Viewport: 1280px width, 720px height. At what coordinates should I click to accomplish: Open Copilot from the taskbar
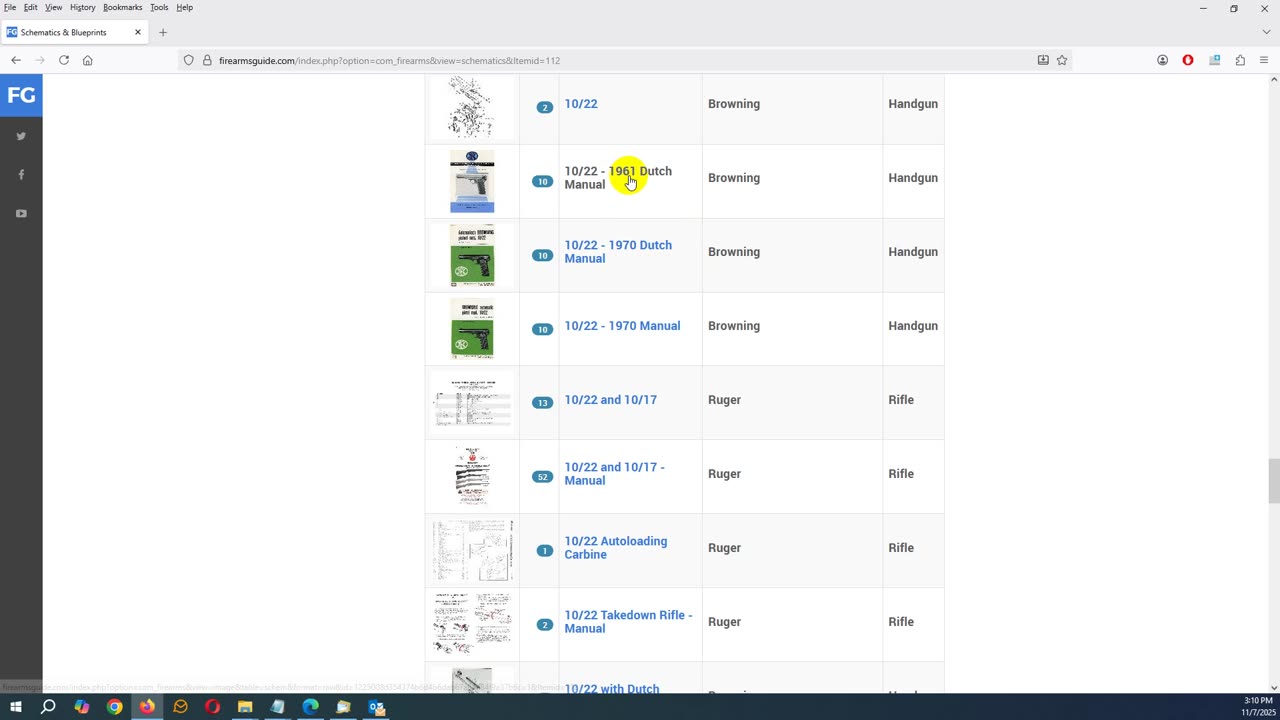pyautogui.click(x=82, y=707)
